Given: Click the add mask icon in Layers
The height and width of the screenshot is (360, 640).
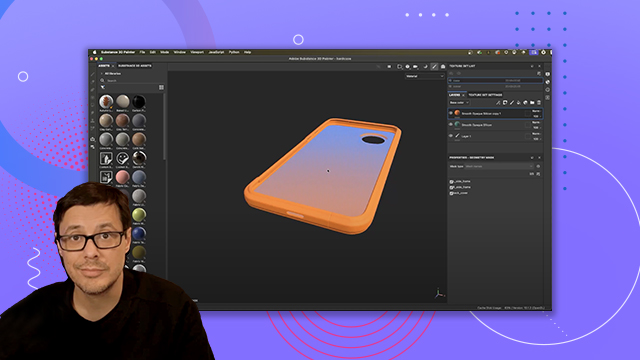Looking at the screenshot, I should [505, 103].
